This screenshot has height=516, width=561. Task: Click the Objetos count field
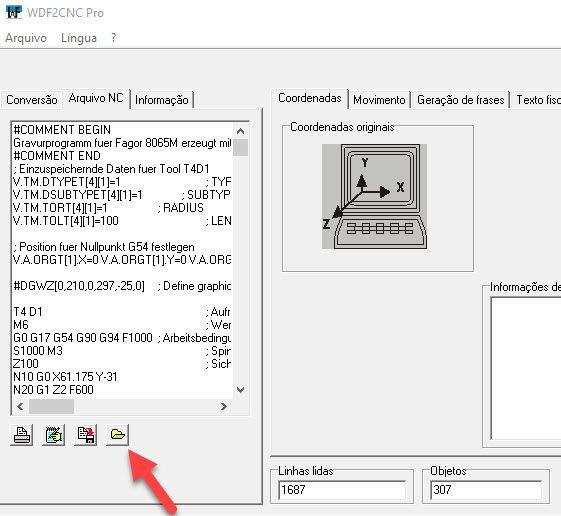tap(486, 490)
